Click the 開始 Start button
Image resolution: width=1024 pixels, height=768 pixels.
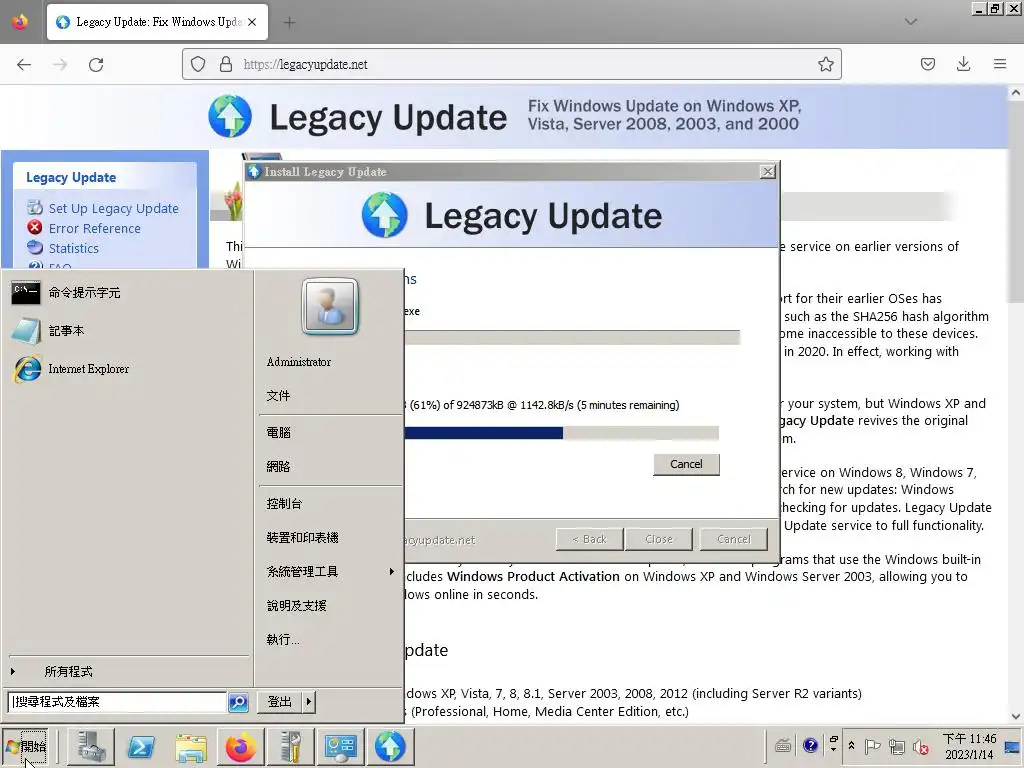26,746
